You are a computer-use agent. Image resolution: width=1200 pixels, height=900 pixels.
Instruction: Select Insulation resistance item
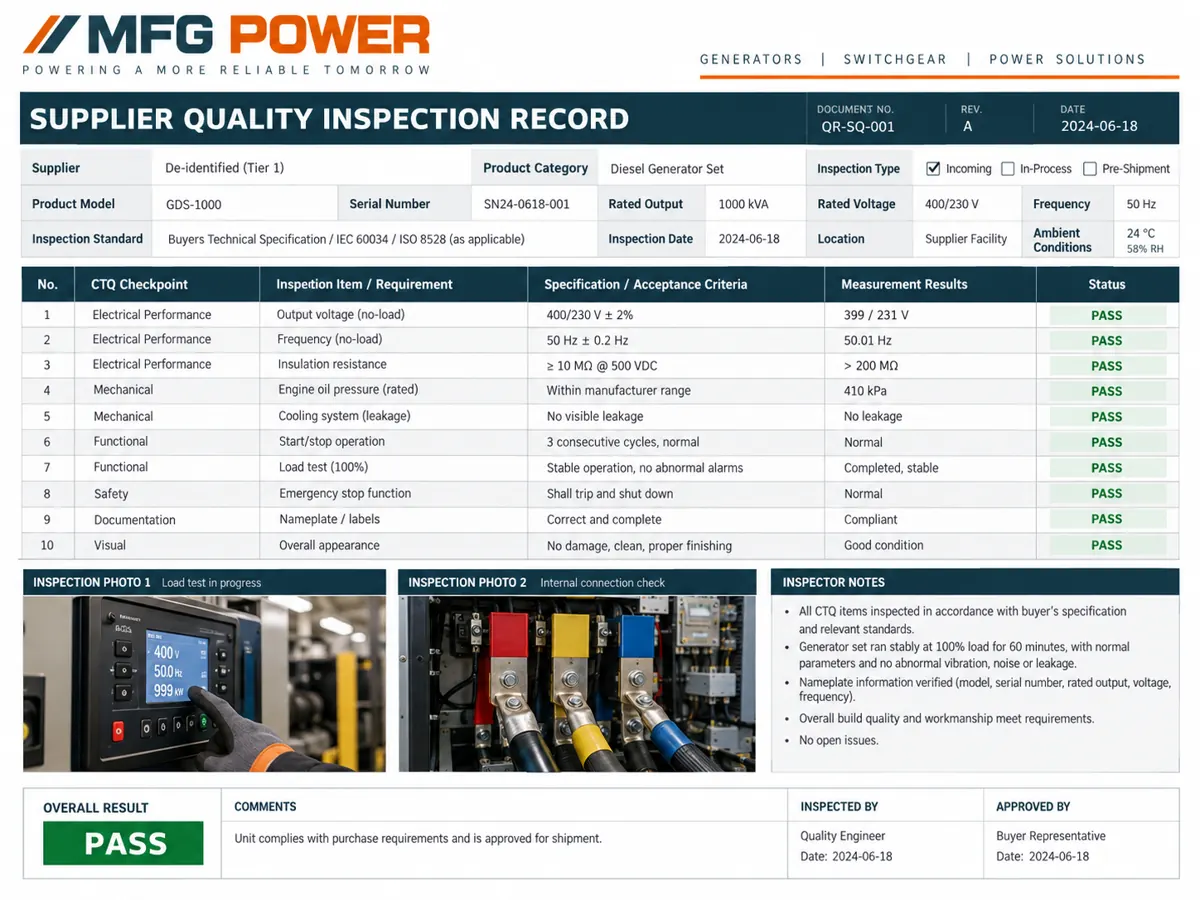(332, 364)
